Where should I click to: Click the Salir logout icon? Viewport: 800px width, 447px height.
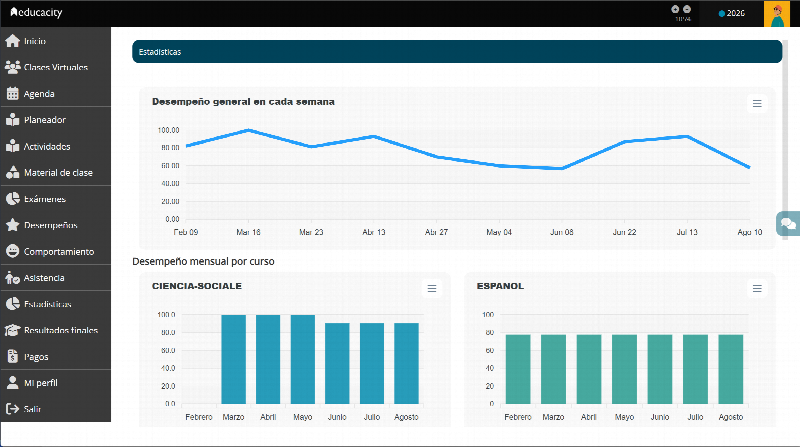point(12,409)
